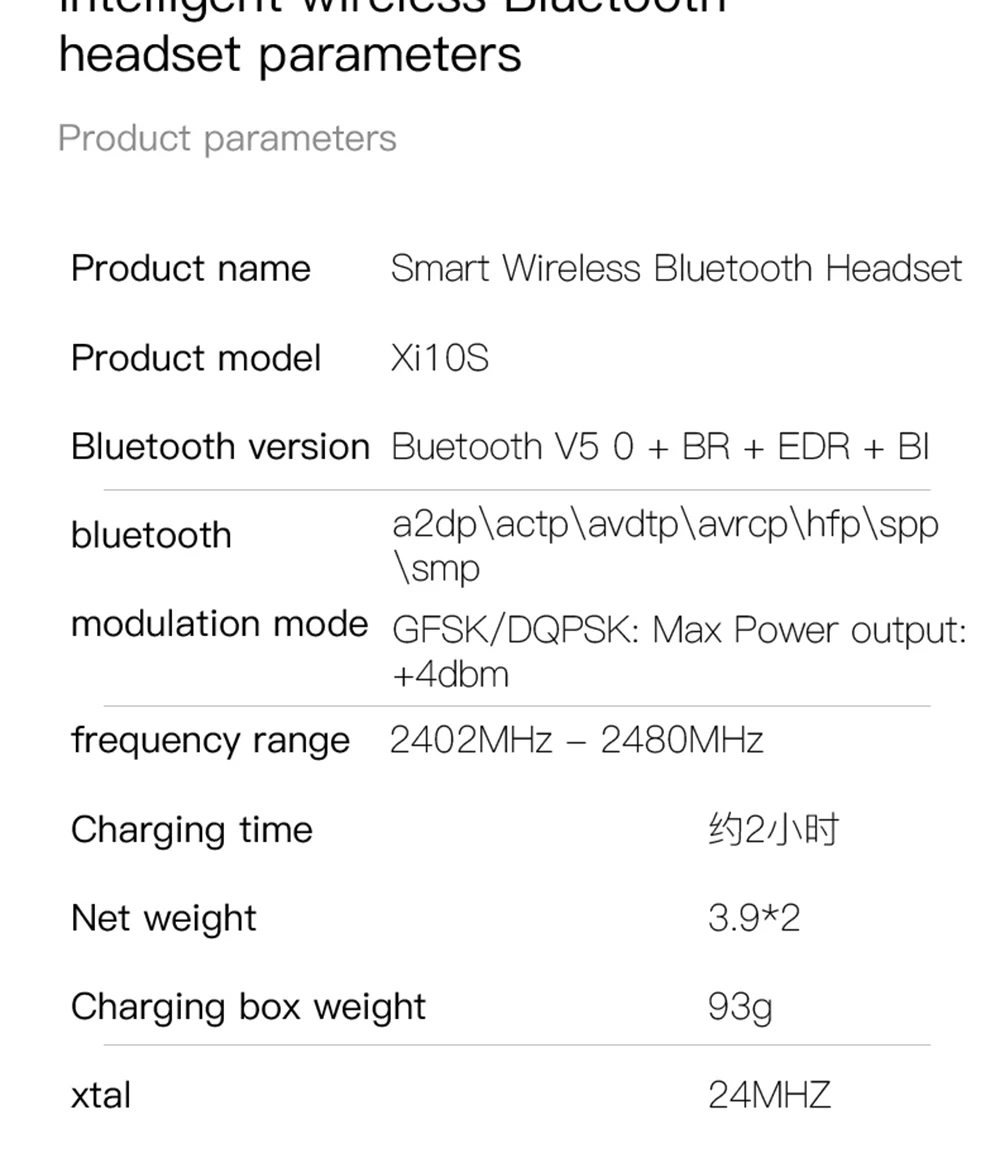Select the Xi10S model value

pyautogui.click(x=439, y=358)
